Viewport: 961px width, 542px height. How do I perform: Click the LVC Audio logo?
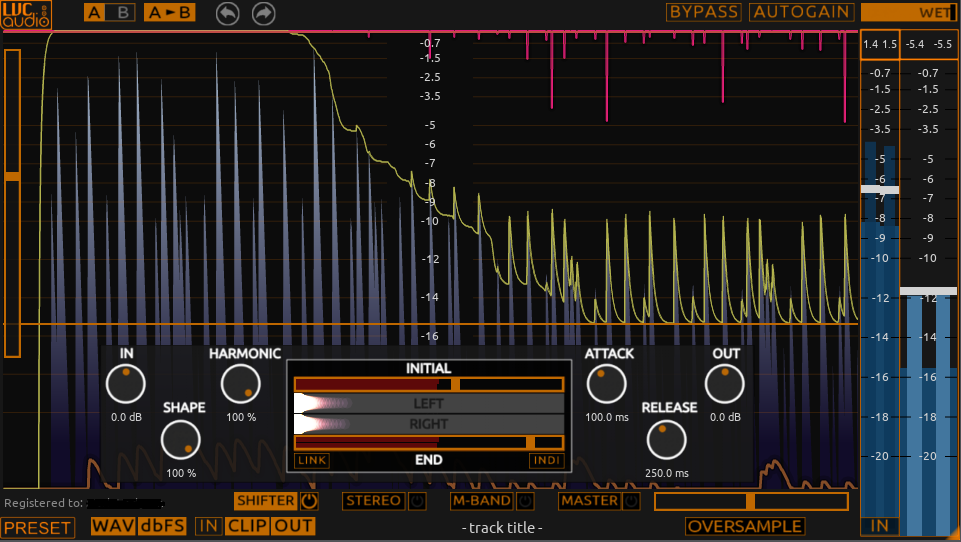[x=26, y=15]
